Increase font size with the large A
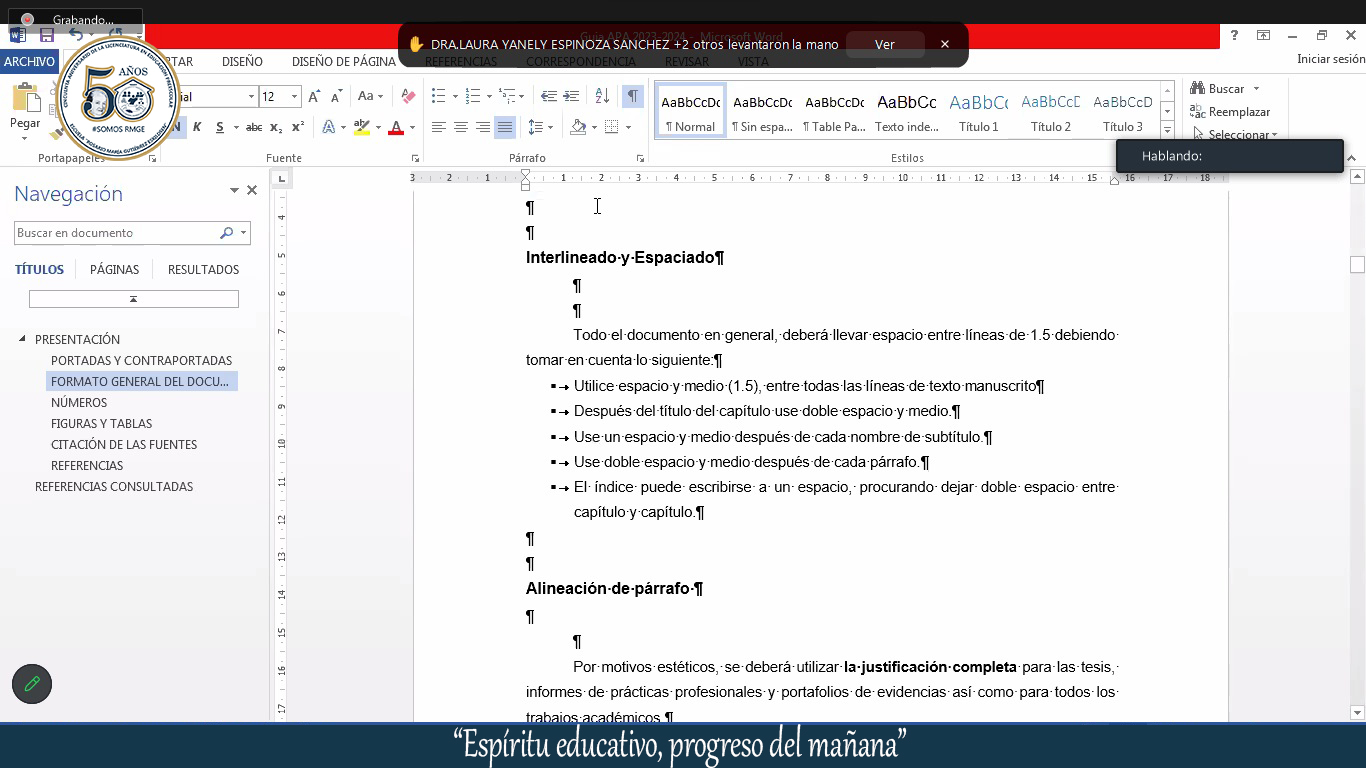Viewport: 1366px width, 768px height. (314, 96)
